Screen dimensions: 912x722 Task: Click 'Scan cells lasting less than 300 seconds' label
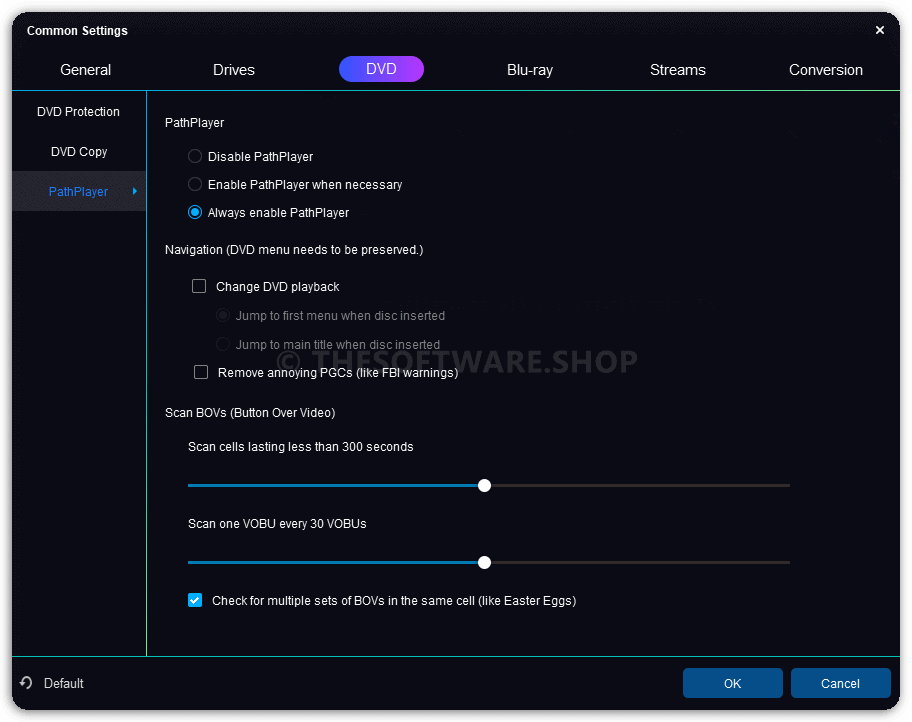click(x=301, y=447)
